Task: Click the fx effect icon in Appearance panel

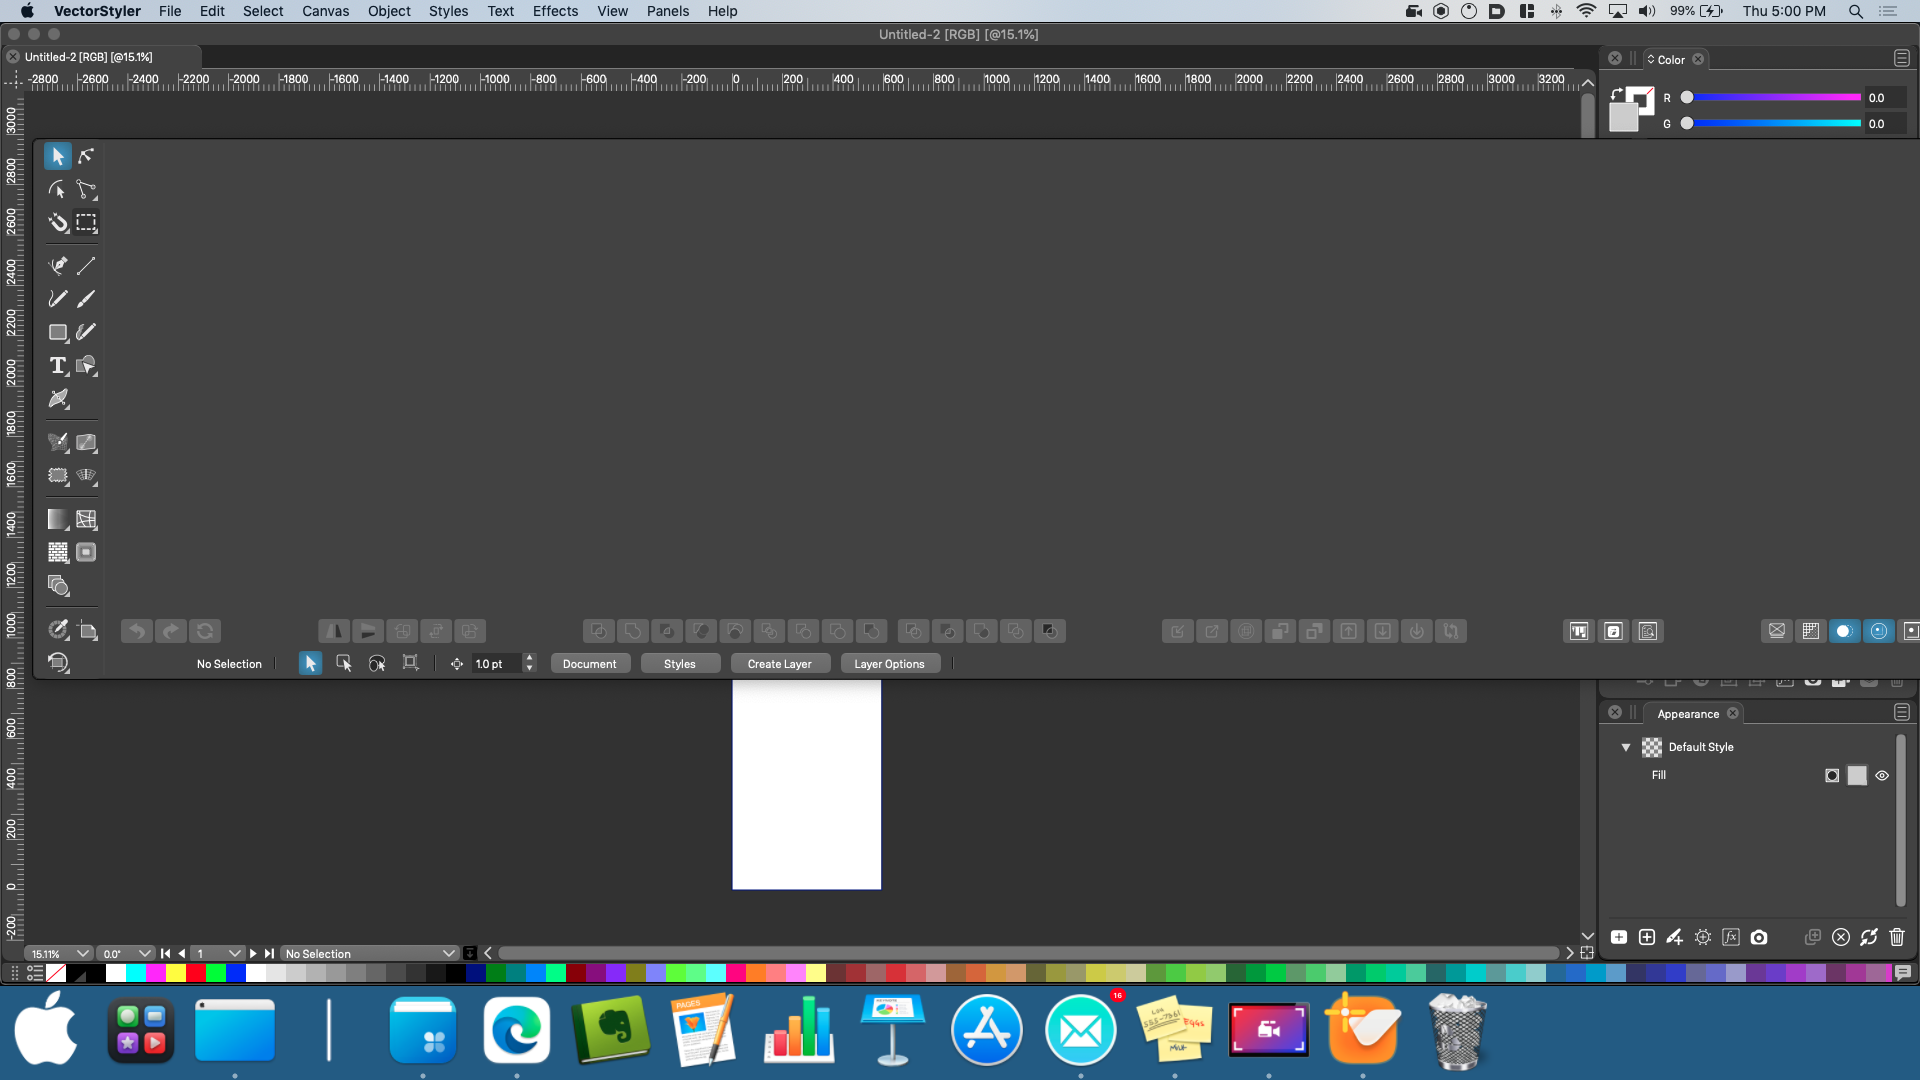Action: click(x=1731, y=937)
